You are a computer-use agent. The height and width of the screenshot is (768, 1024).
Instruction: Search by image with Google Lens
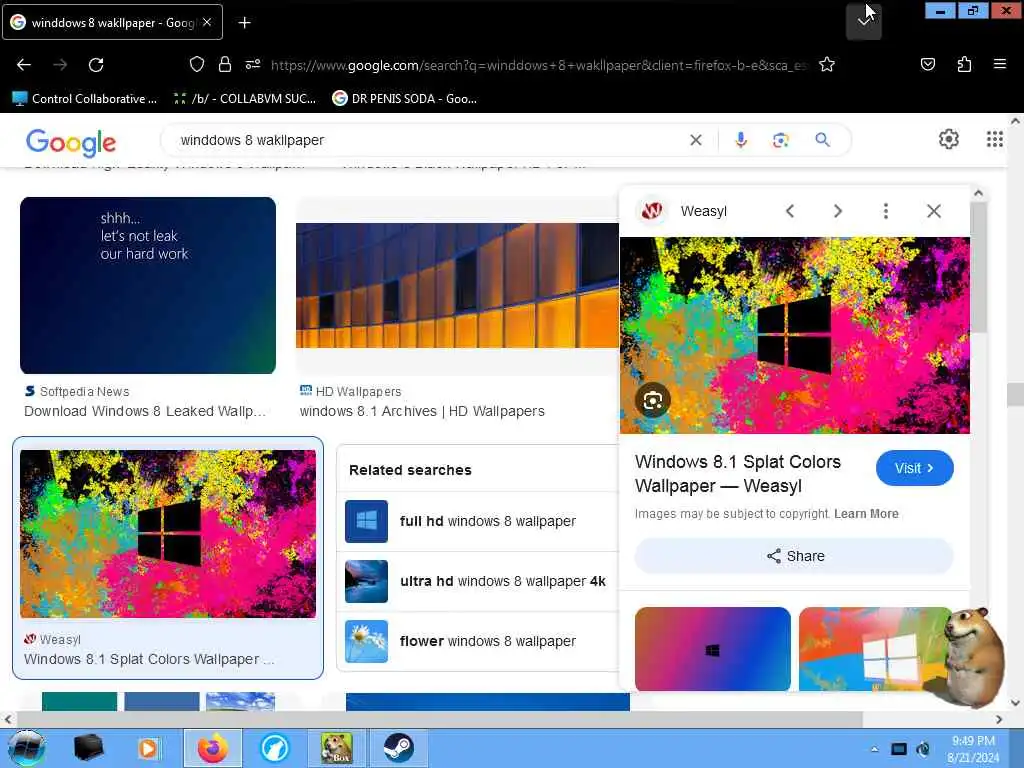[x=780, y=140]
